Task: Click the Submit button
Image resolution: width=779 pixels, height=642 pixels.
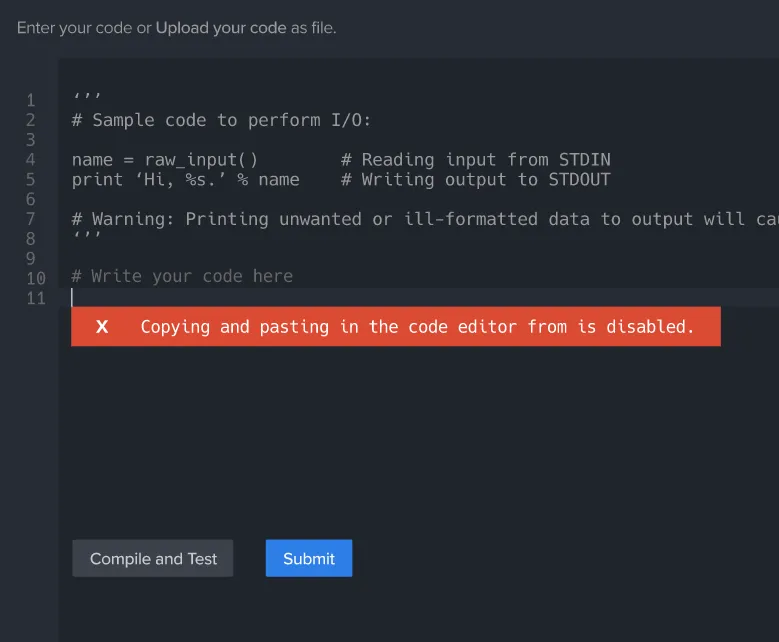Action: click(309, 558)
